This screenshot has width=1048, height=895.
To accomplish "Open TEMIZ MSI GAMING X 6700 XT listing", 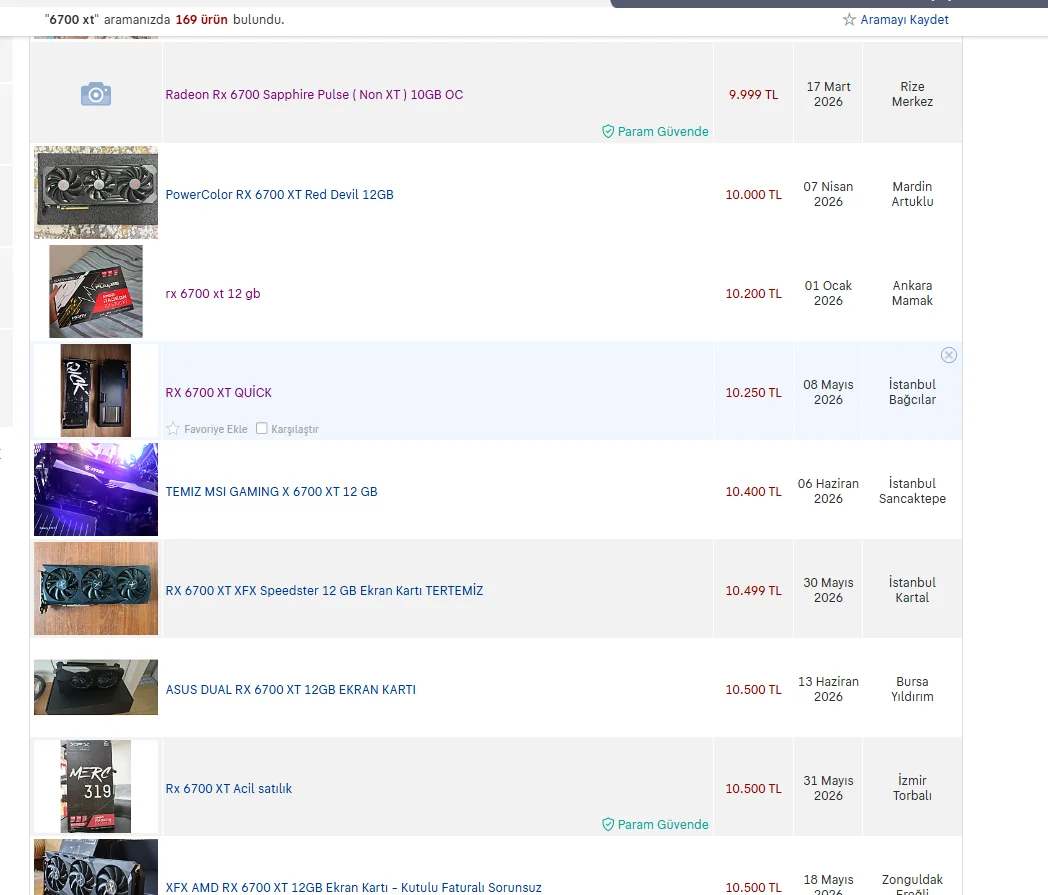I will click(271, 491).
